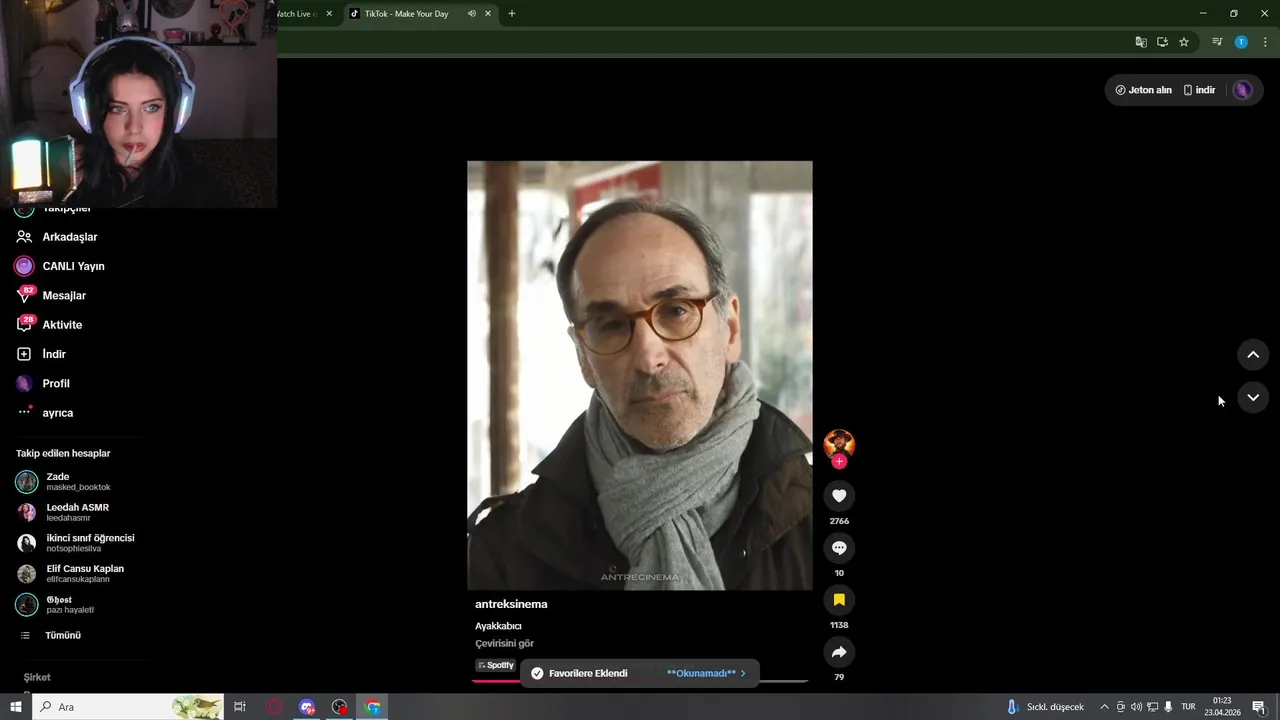Click the İndir app download button at top

pos(1199,90)
